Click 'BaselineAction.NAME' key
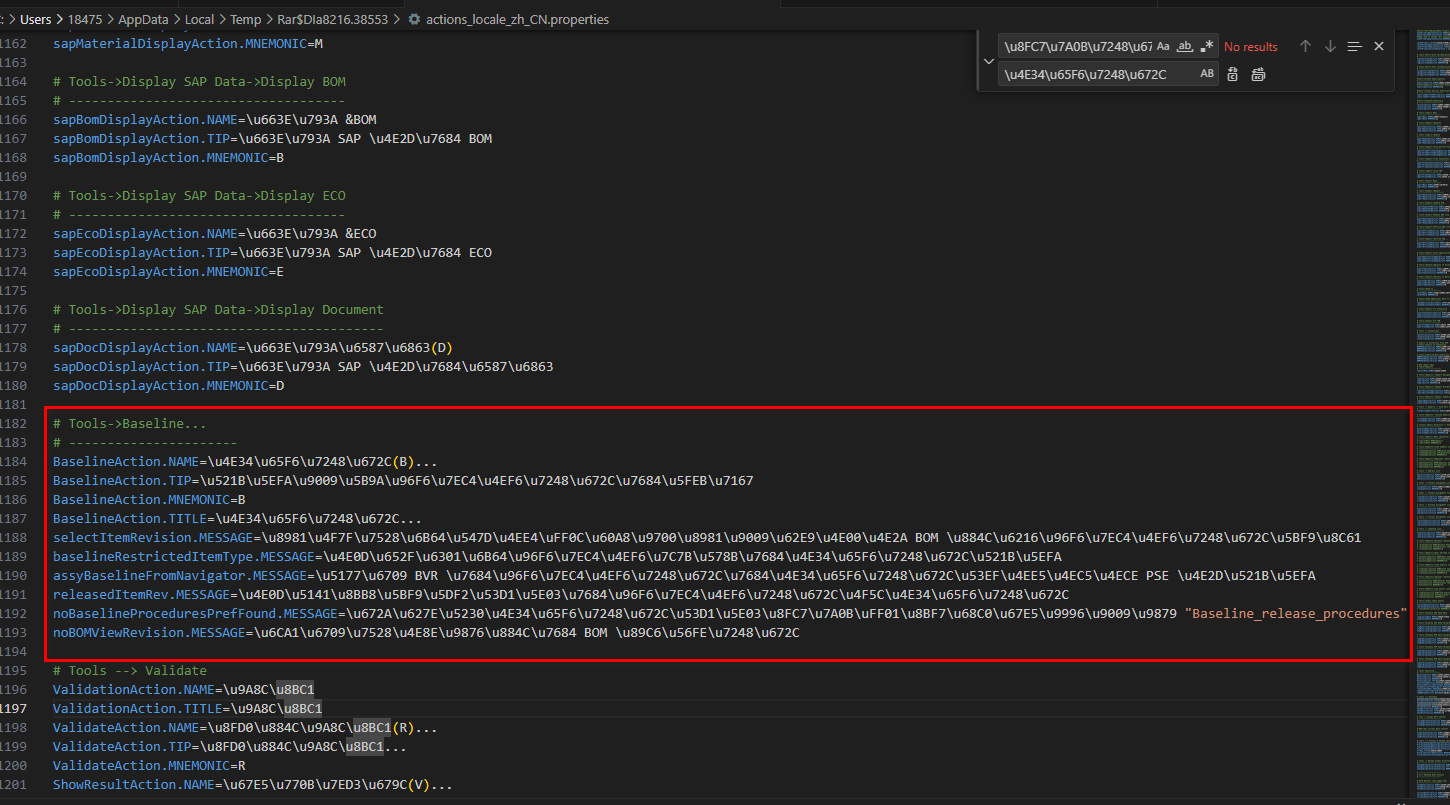The image size is (1450, 805). pyautogui.click(x=126, y=461)
